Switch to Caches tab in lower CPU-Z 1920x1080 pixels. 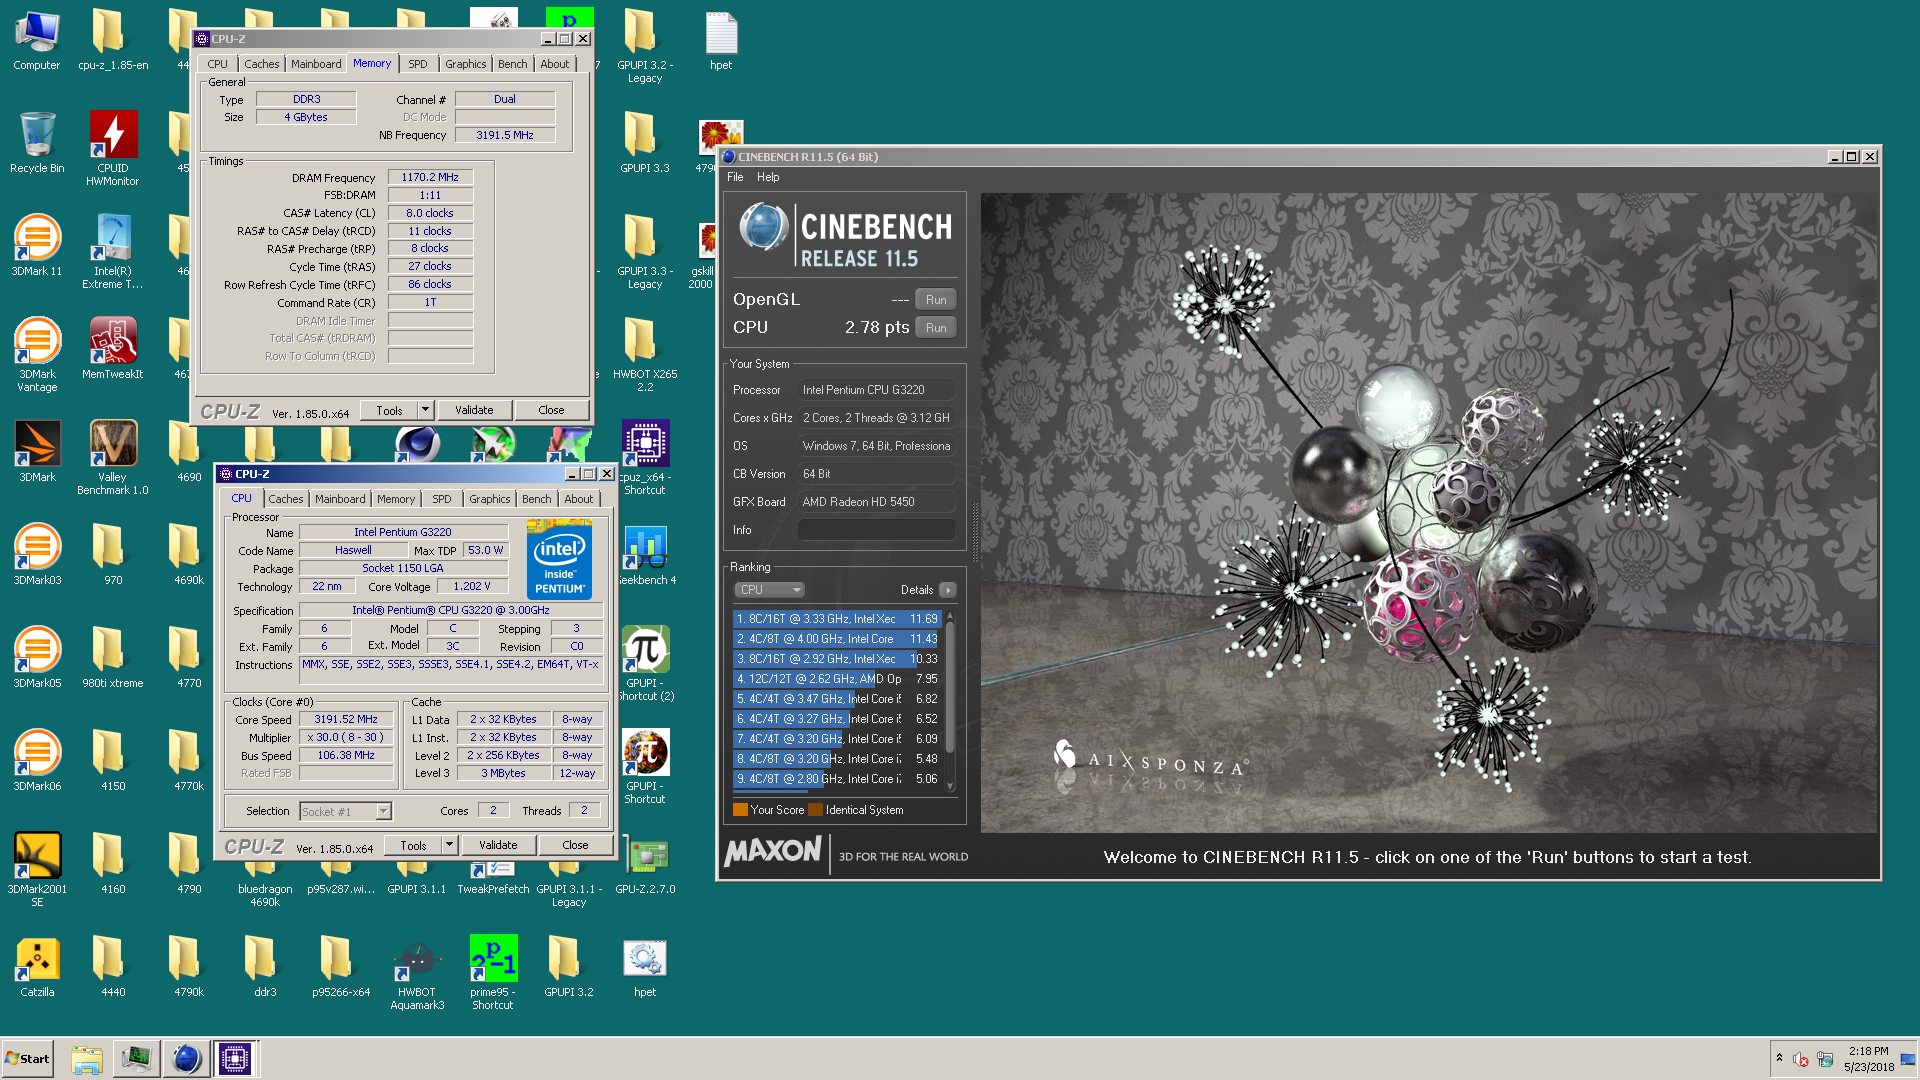pyautogui.click(x=286, y=499)
